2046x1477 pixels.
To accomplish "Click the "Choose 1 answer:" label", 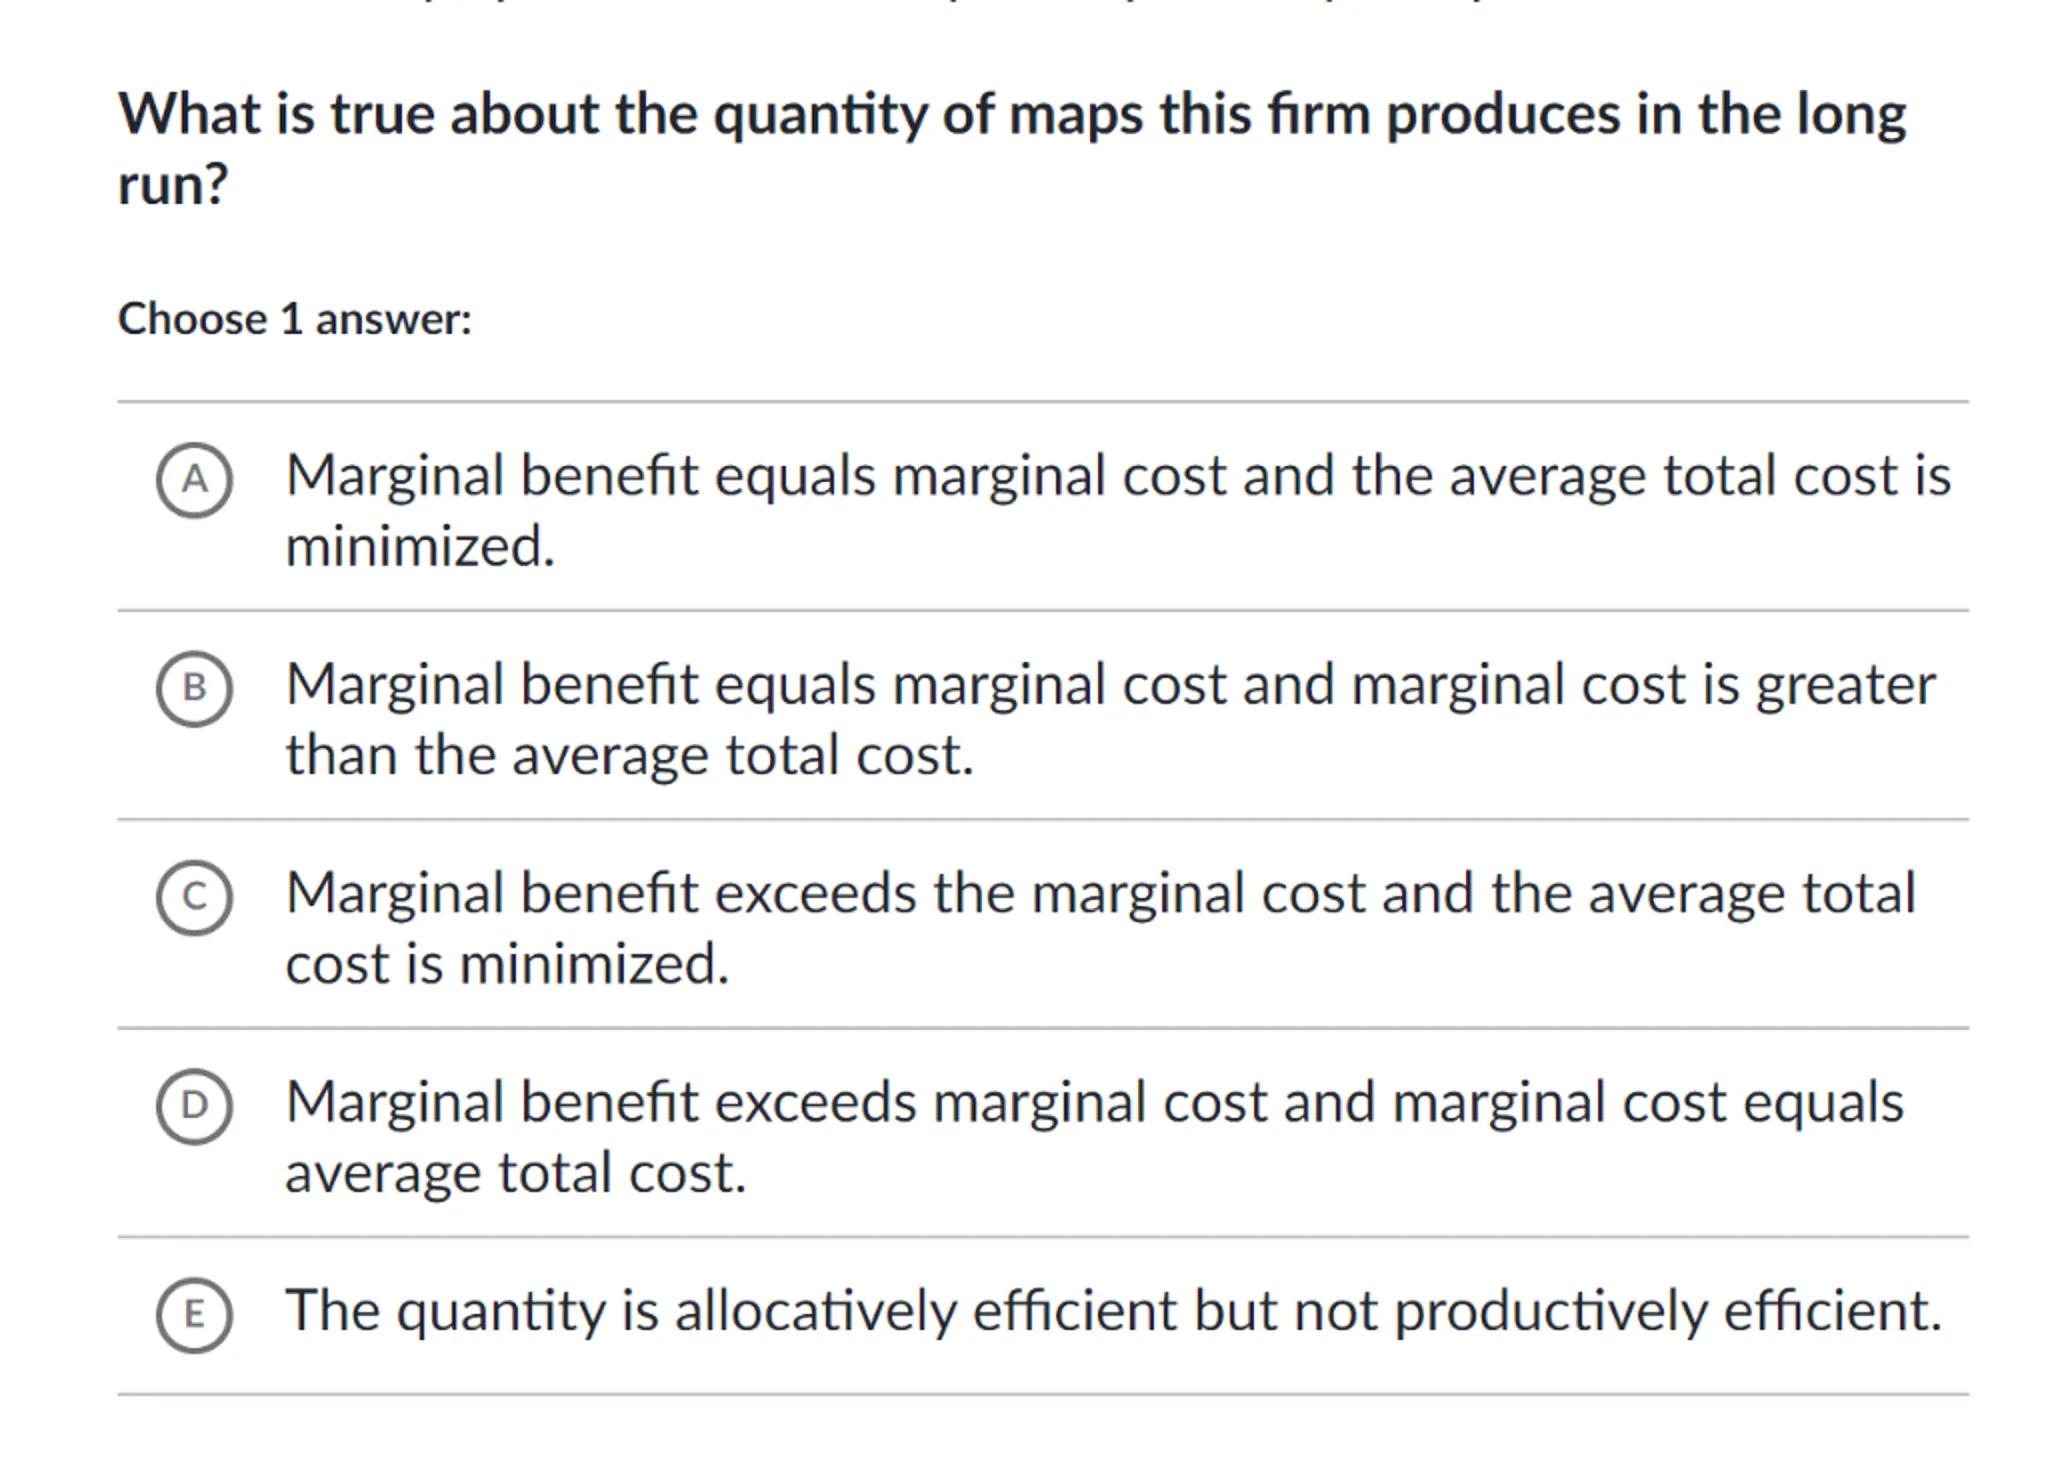I will (x=294, y=319).
